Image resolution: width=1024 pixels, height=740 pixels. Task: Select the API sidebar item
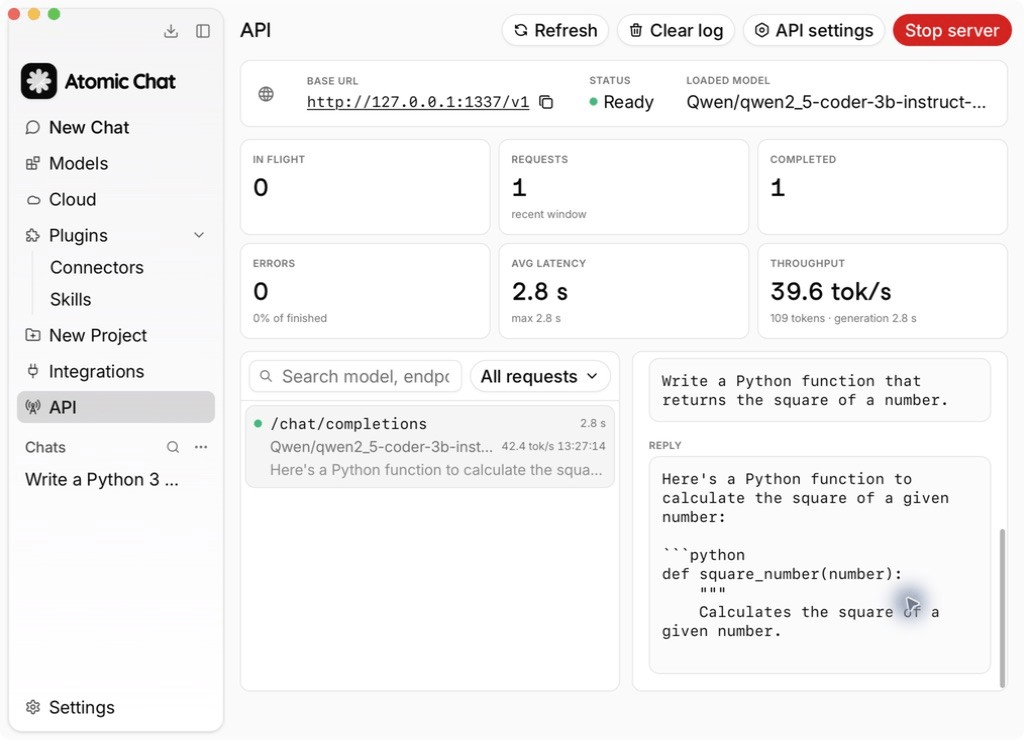click(x=116, y=407)
